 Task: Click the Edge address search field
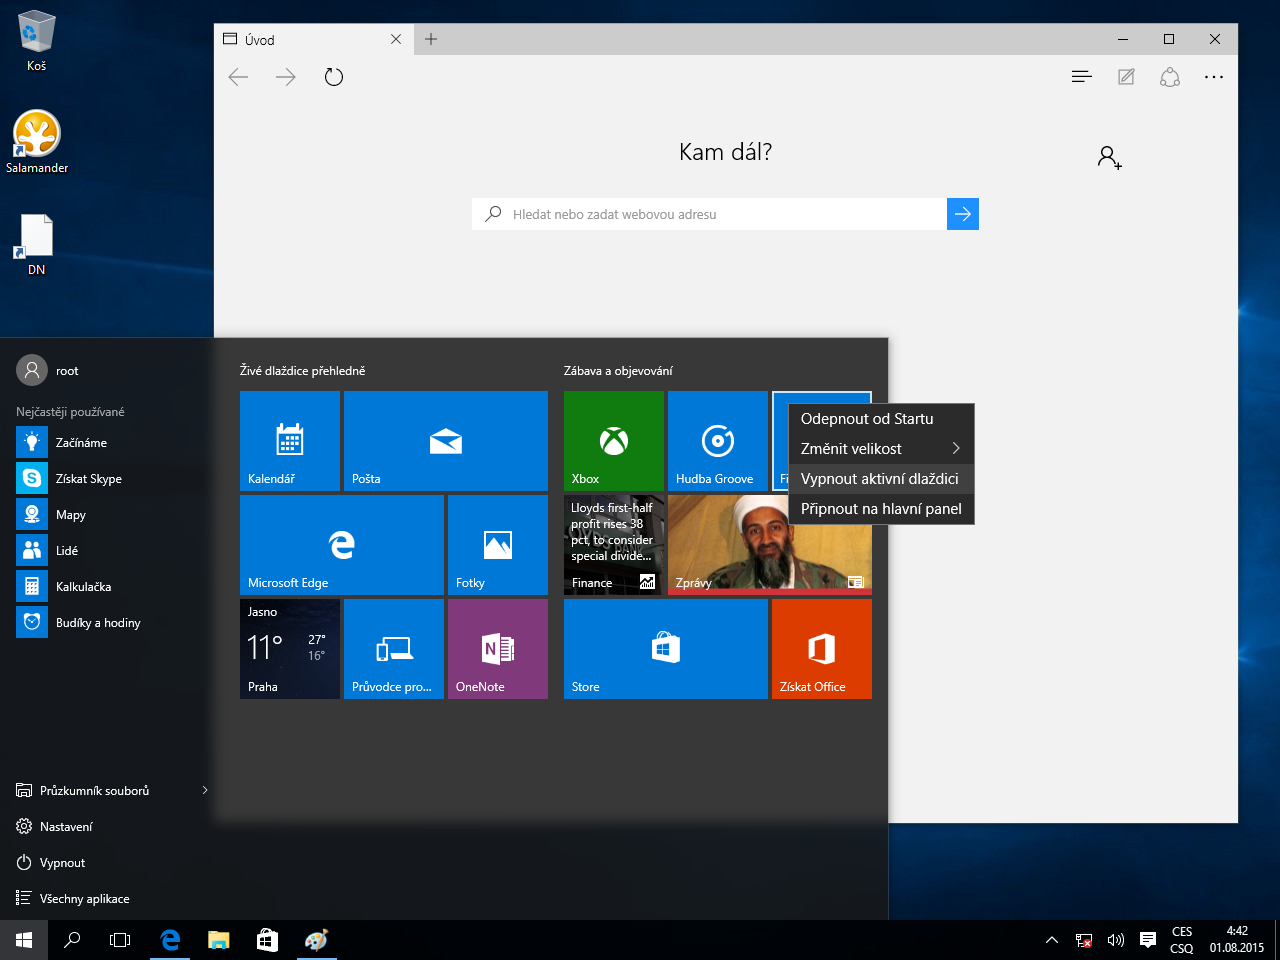click(709, 214)
